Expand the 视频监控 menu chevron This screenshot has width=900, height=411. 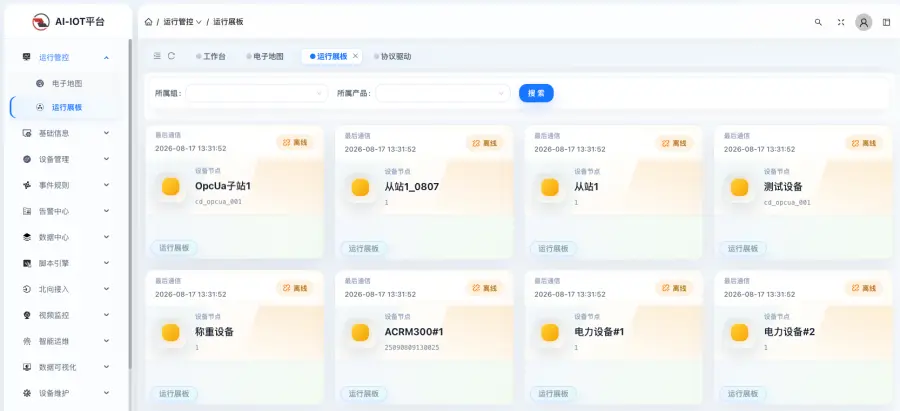tap(106, 315)
